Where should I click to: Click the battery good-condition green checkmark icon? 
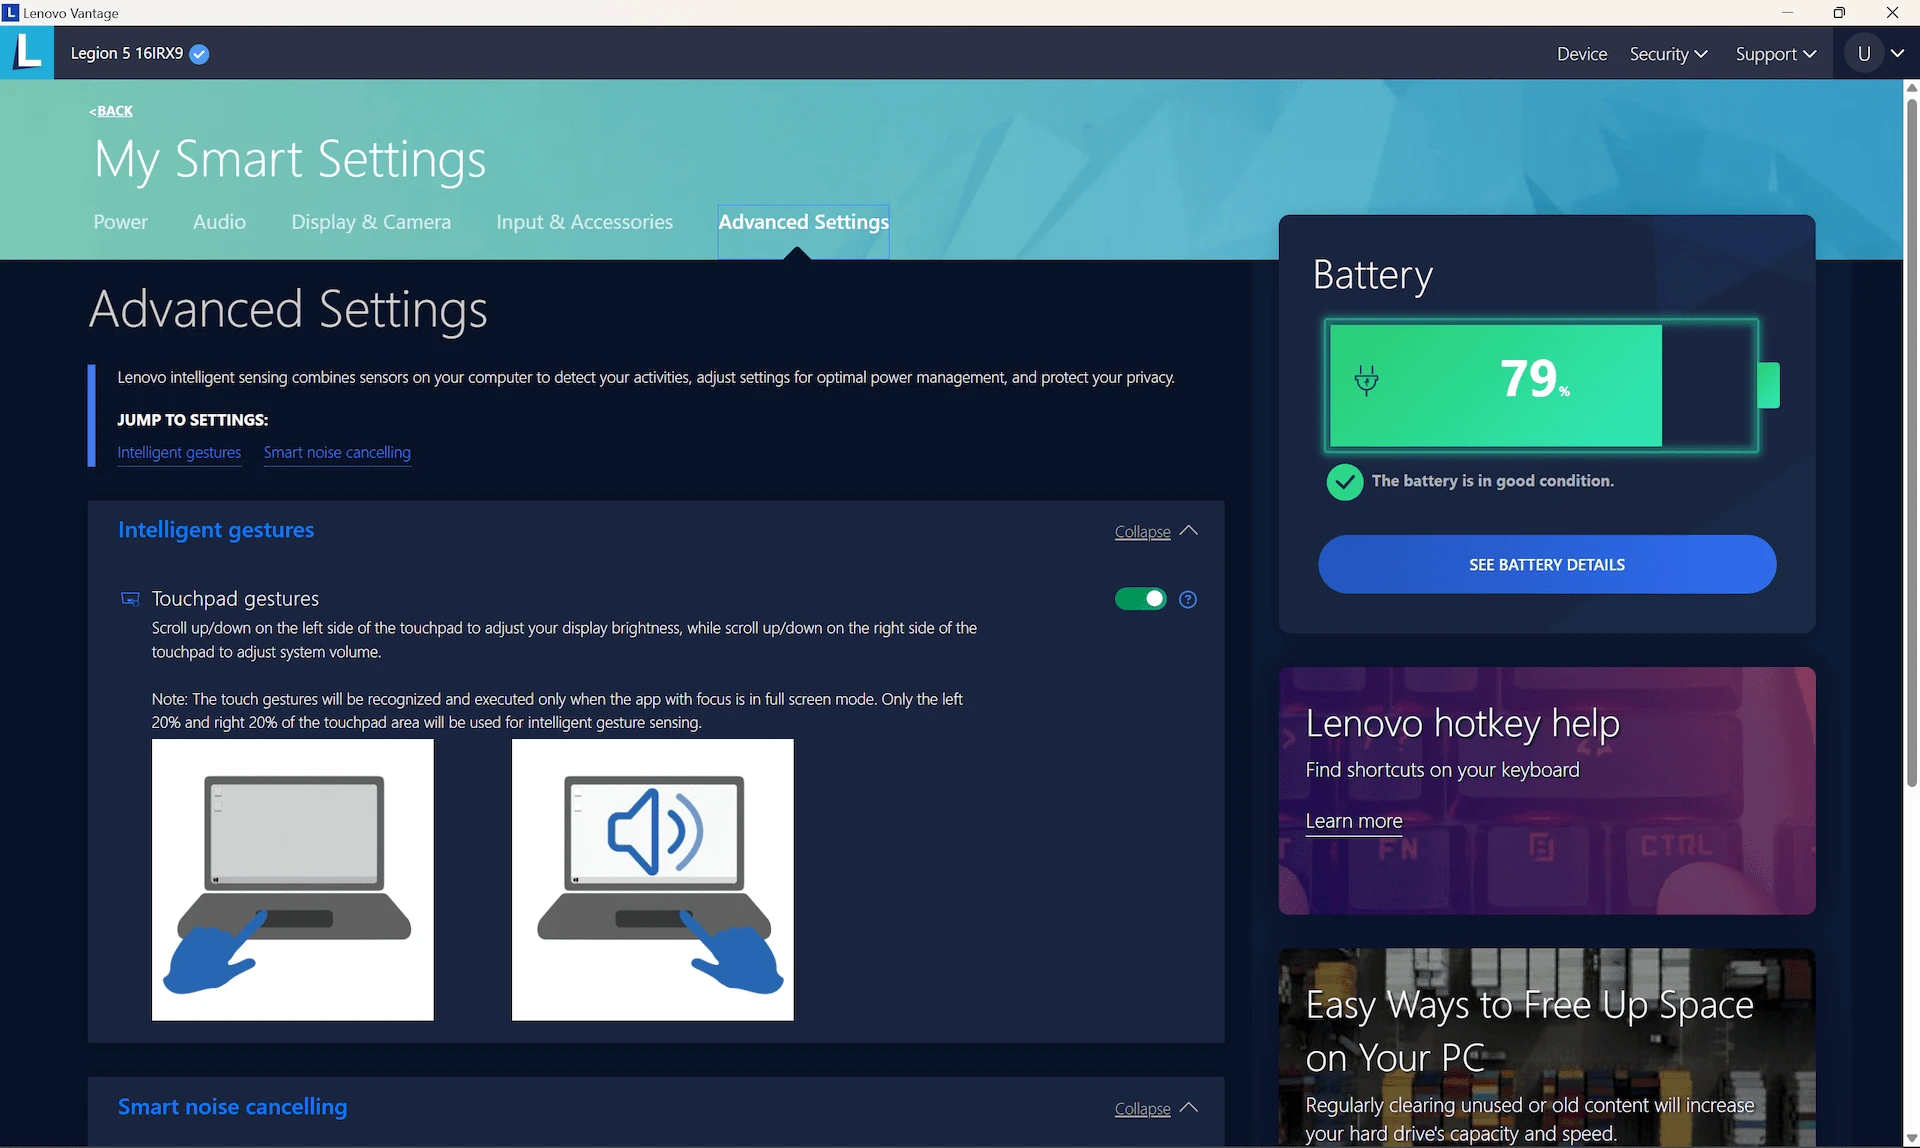(x=1344, y=482)
